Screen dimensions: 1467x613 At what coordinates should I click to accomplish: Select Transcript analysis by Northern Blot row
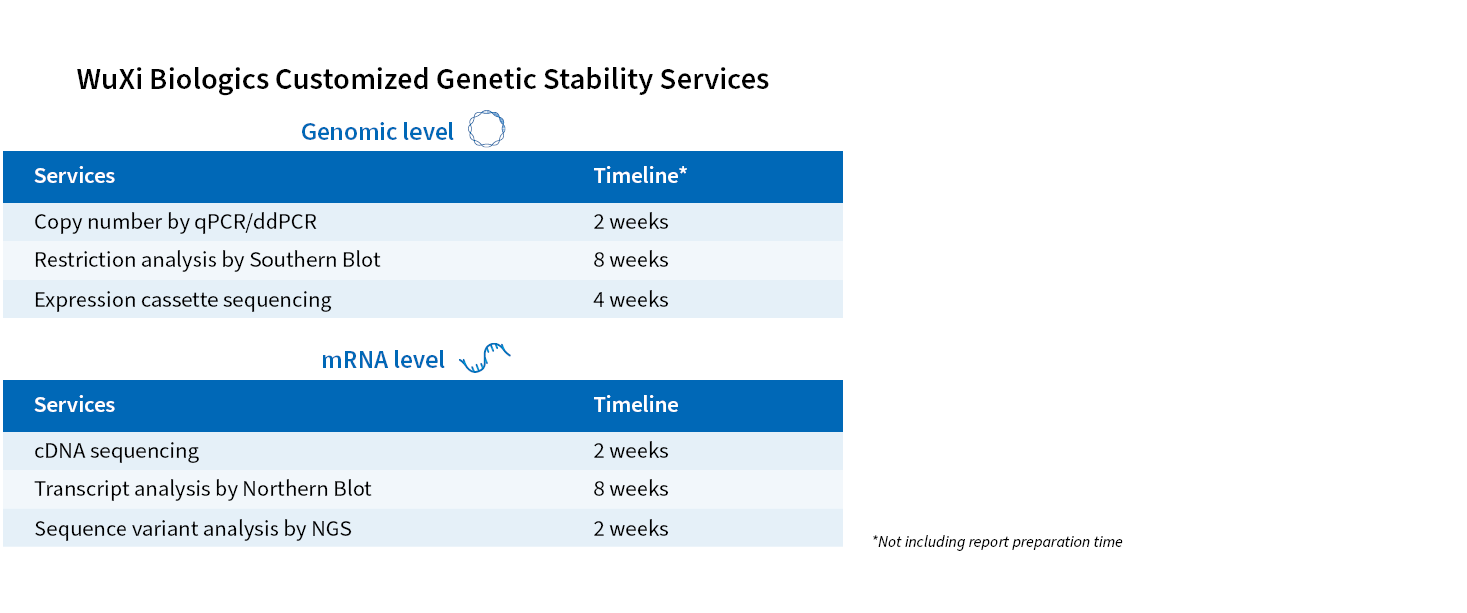(203, 489)
